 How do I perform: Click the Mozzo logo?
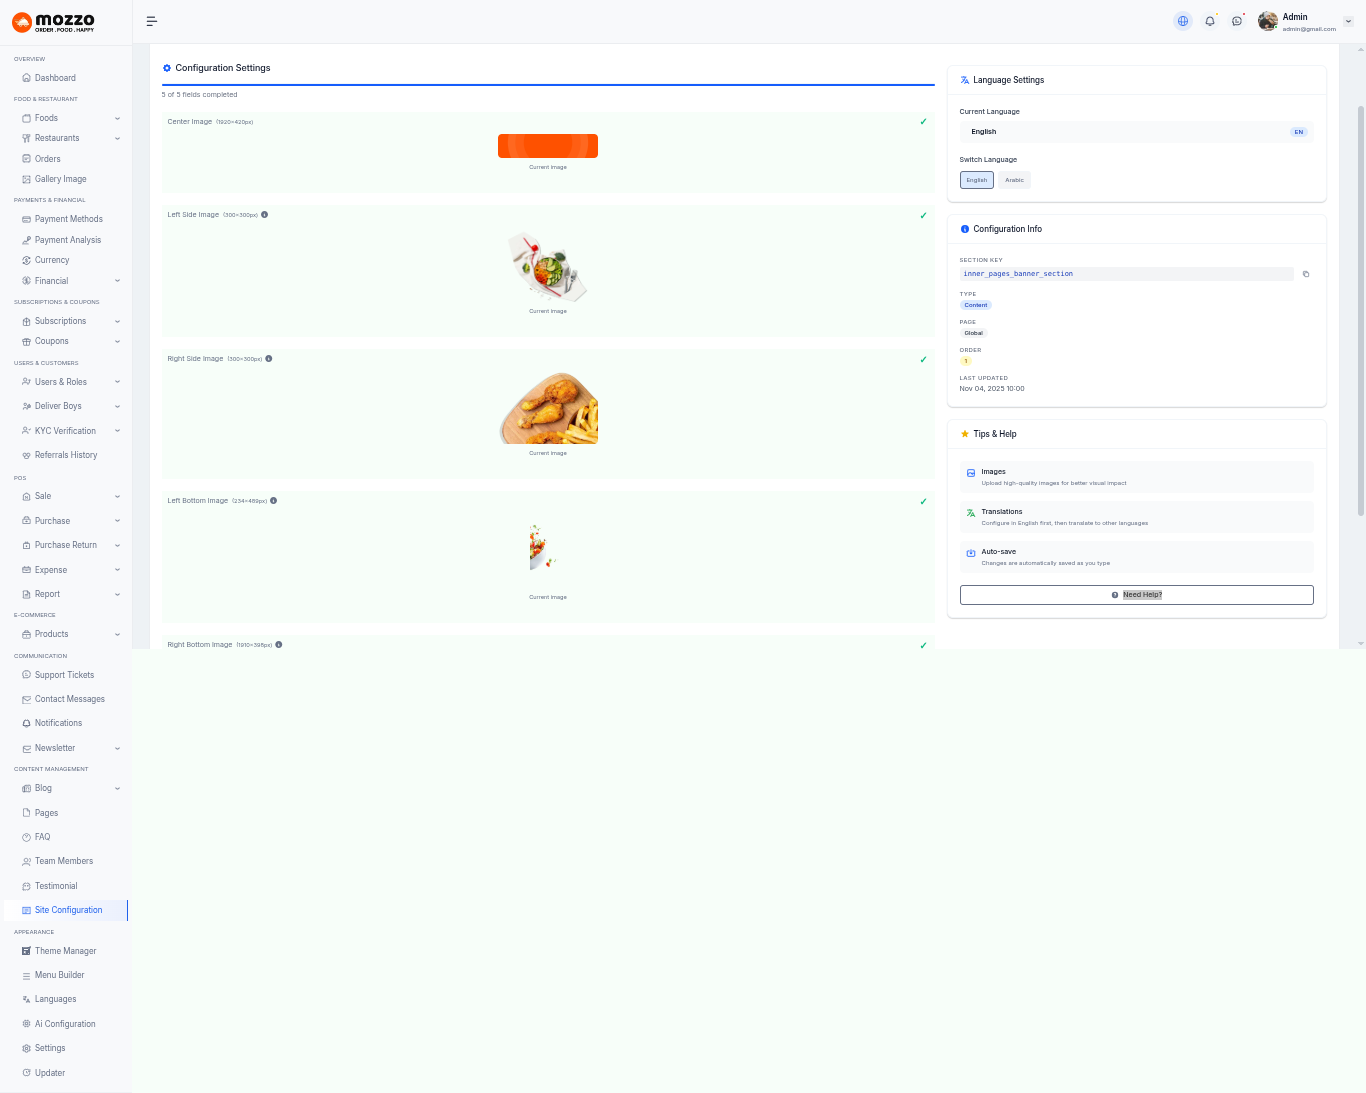click(54, 22)
